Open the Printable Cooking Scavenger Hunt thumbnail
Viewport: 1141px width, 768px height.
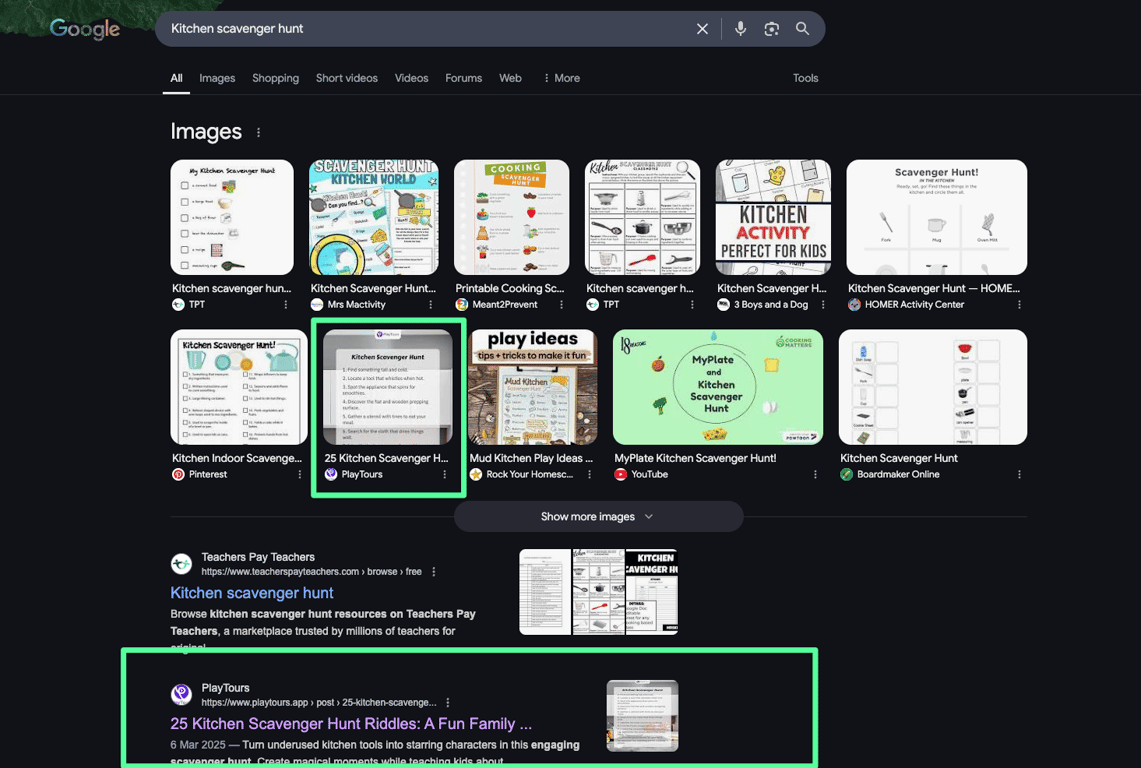click(x=512, y=217)
